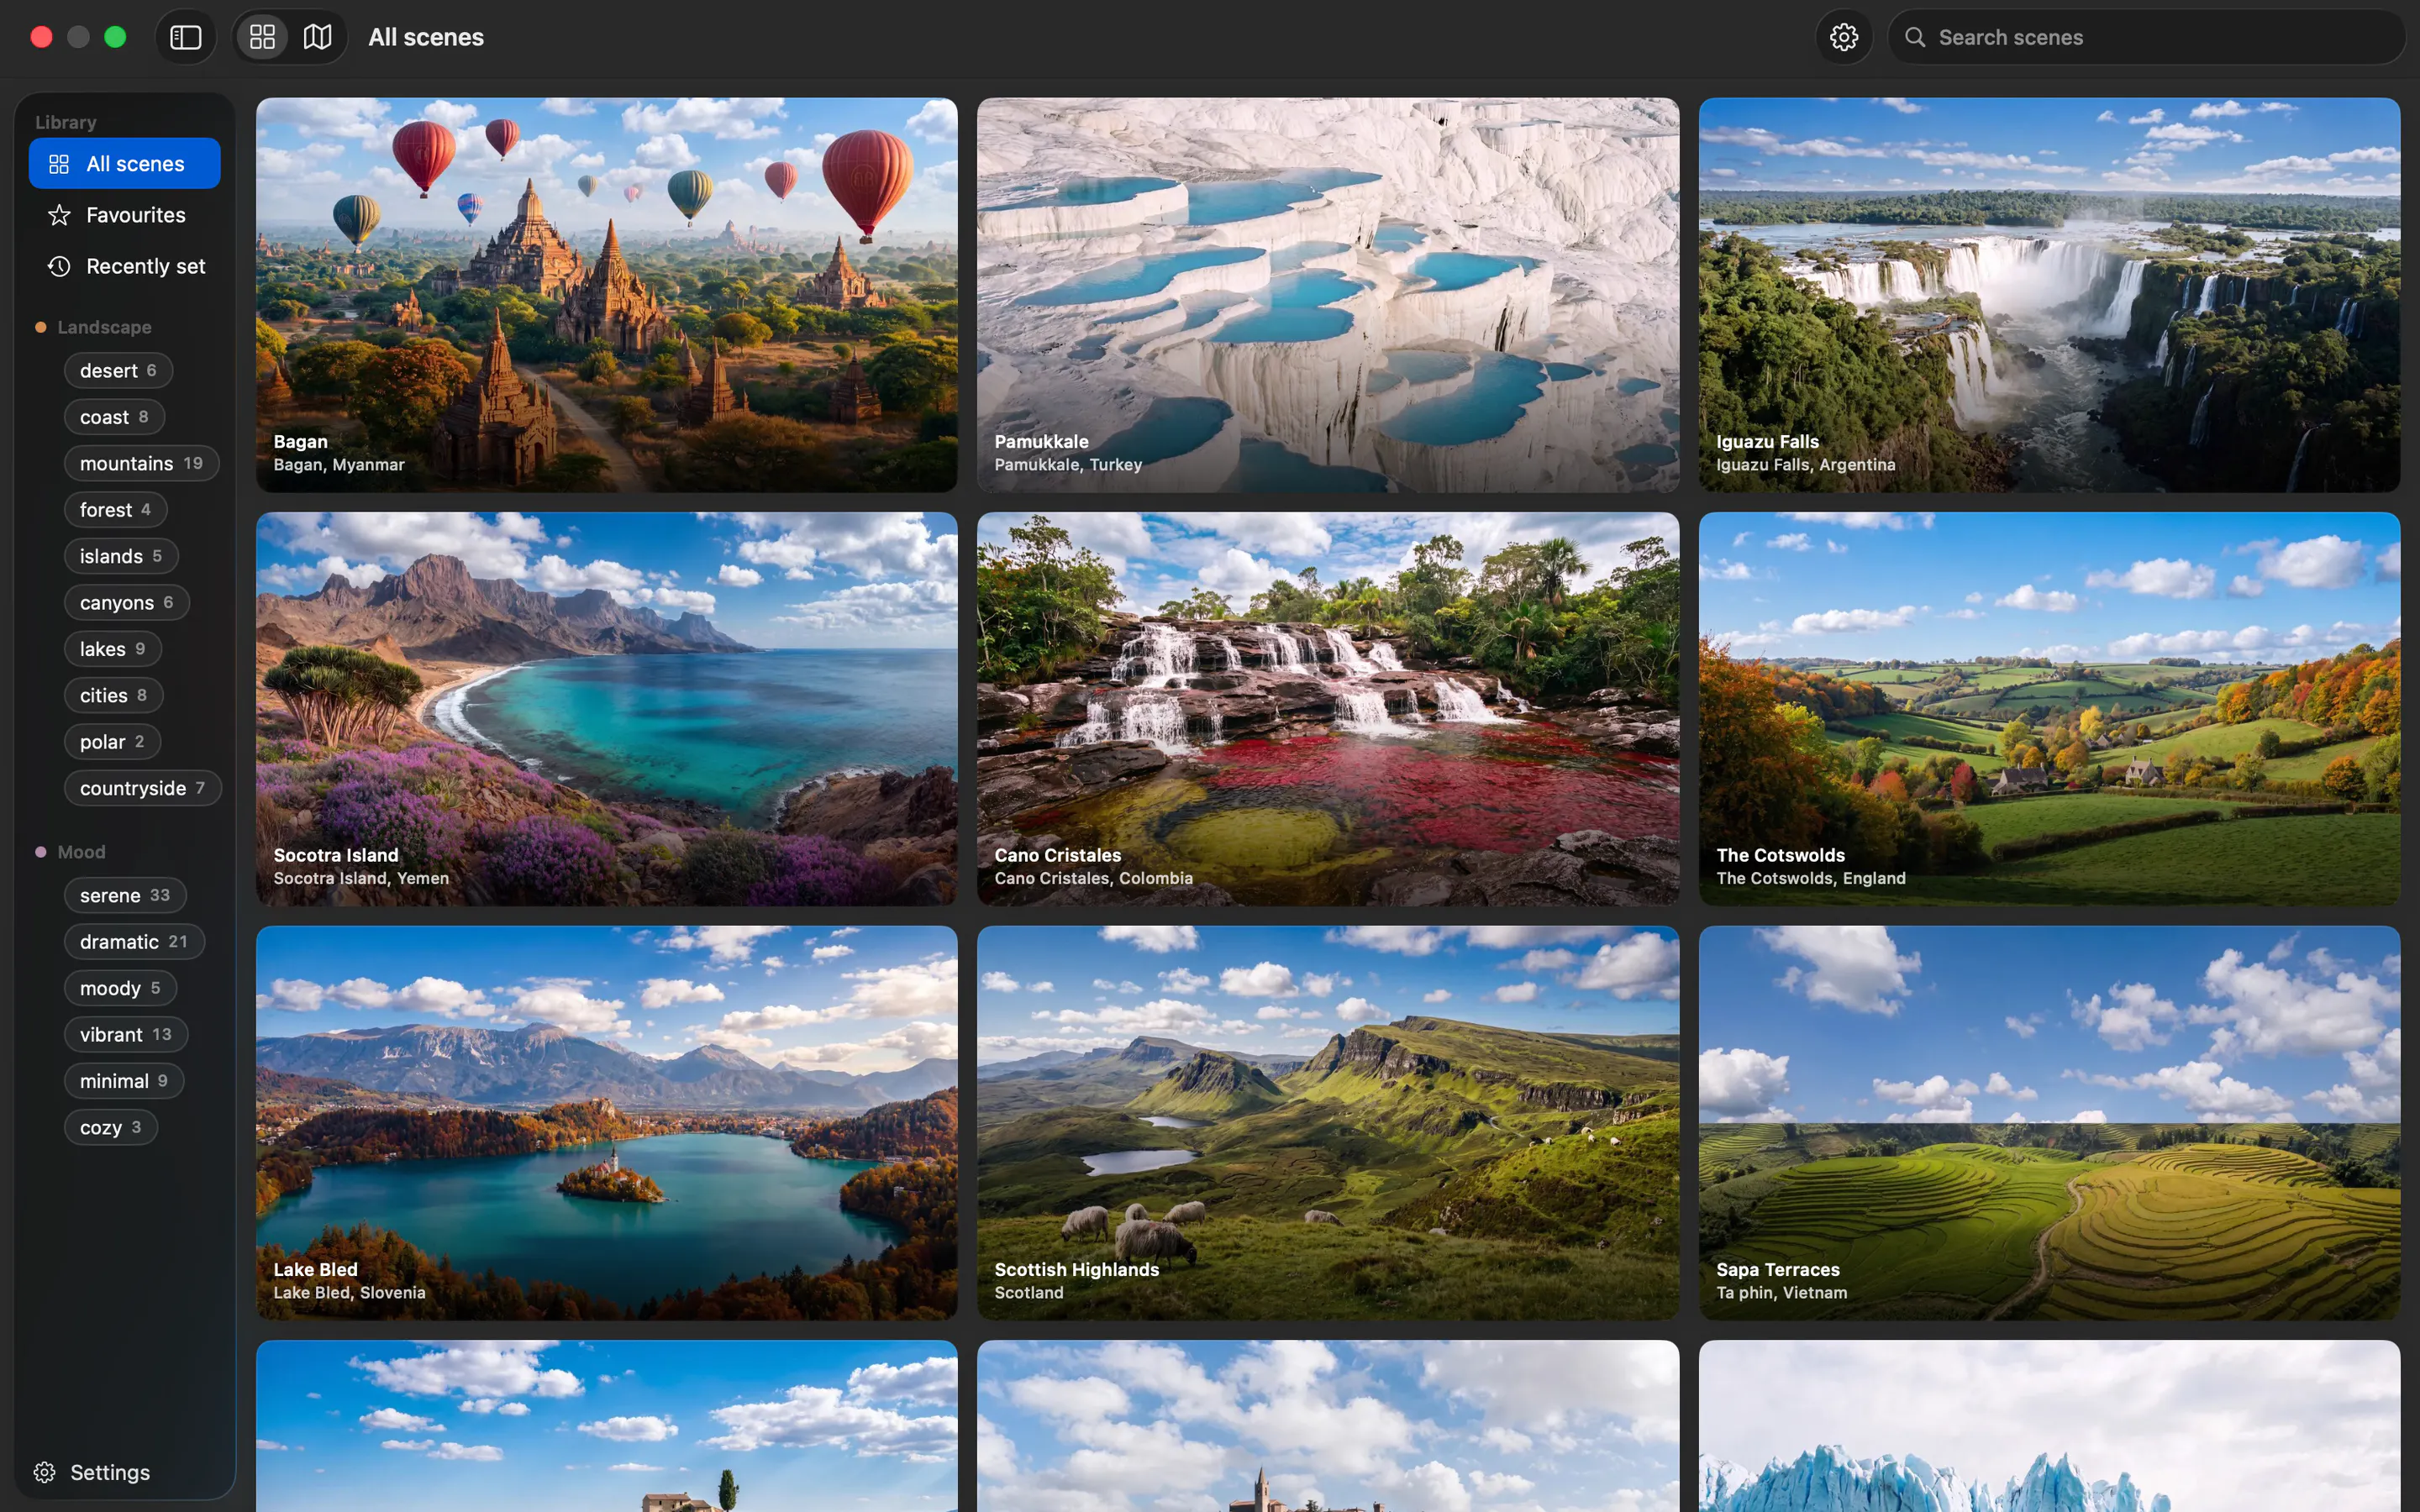Filter by dramatic mood tag
2420x1512 pixels.
click(x=134, y=942)
